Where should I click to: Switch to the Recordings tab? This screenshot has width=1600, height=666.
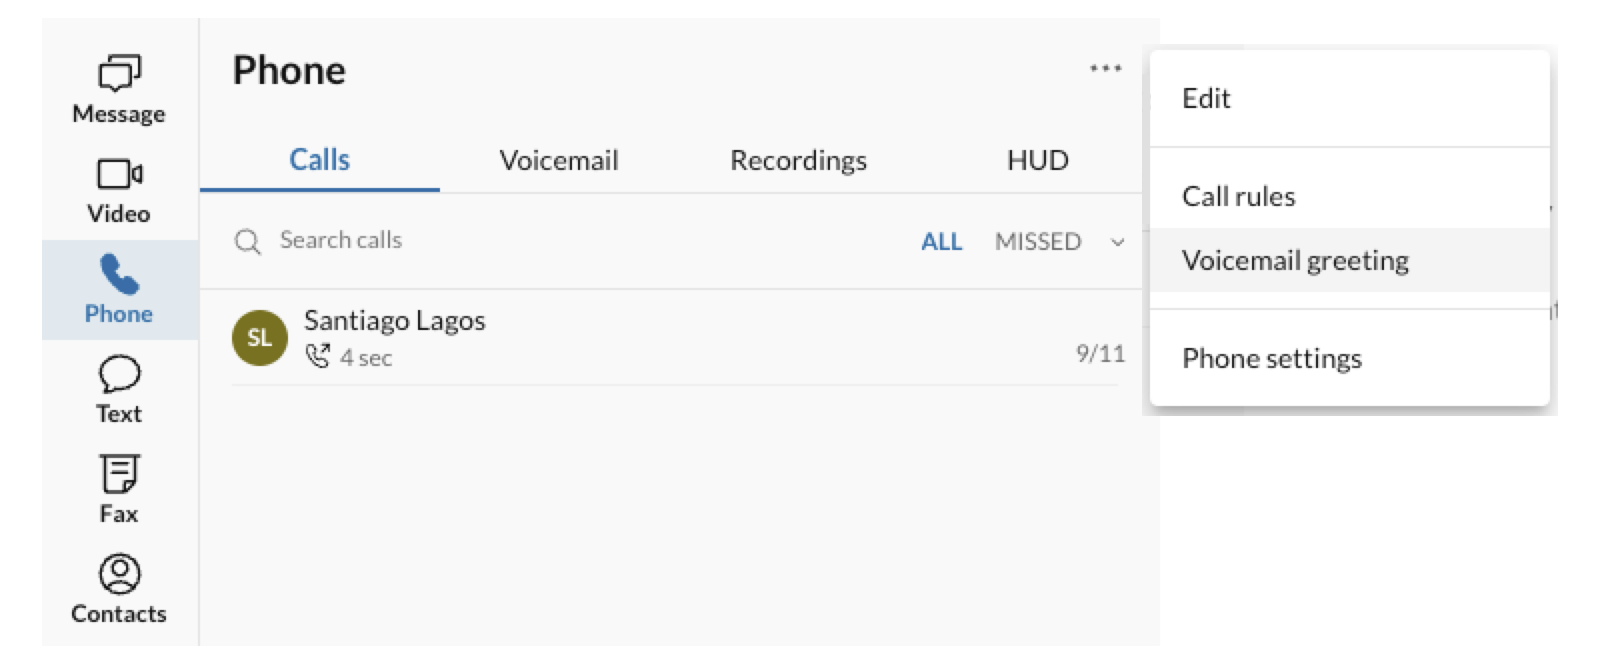point(798,161)
